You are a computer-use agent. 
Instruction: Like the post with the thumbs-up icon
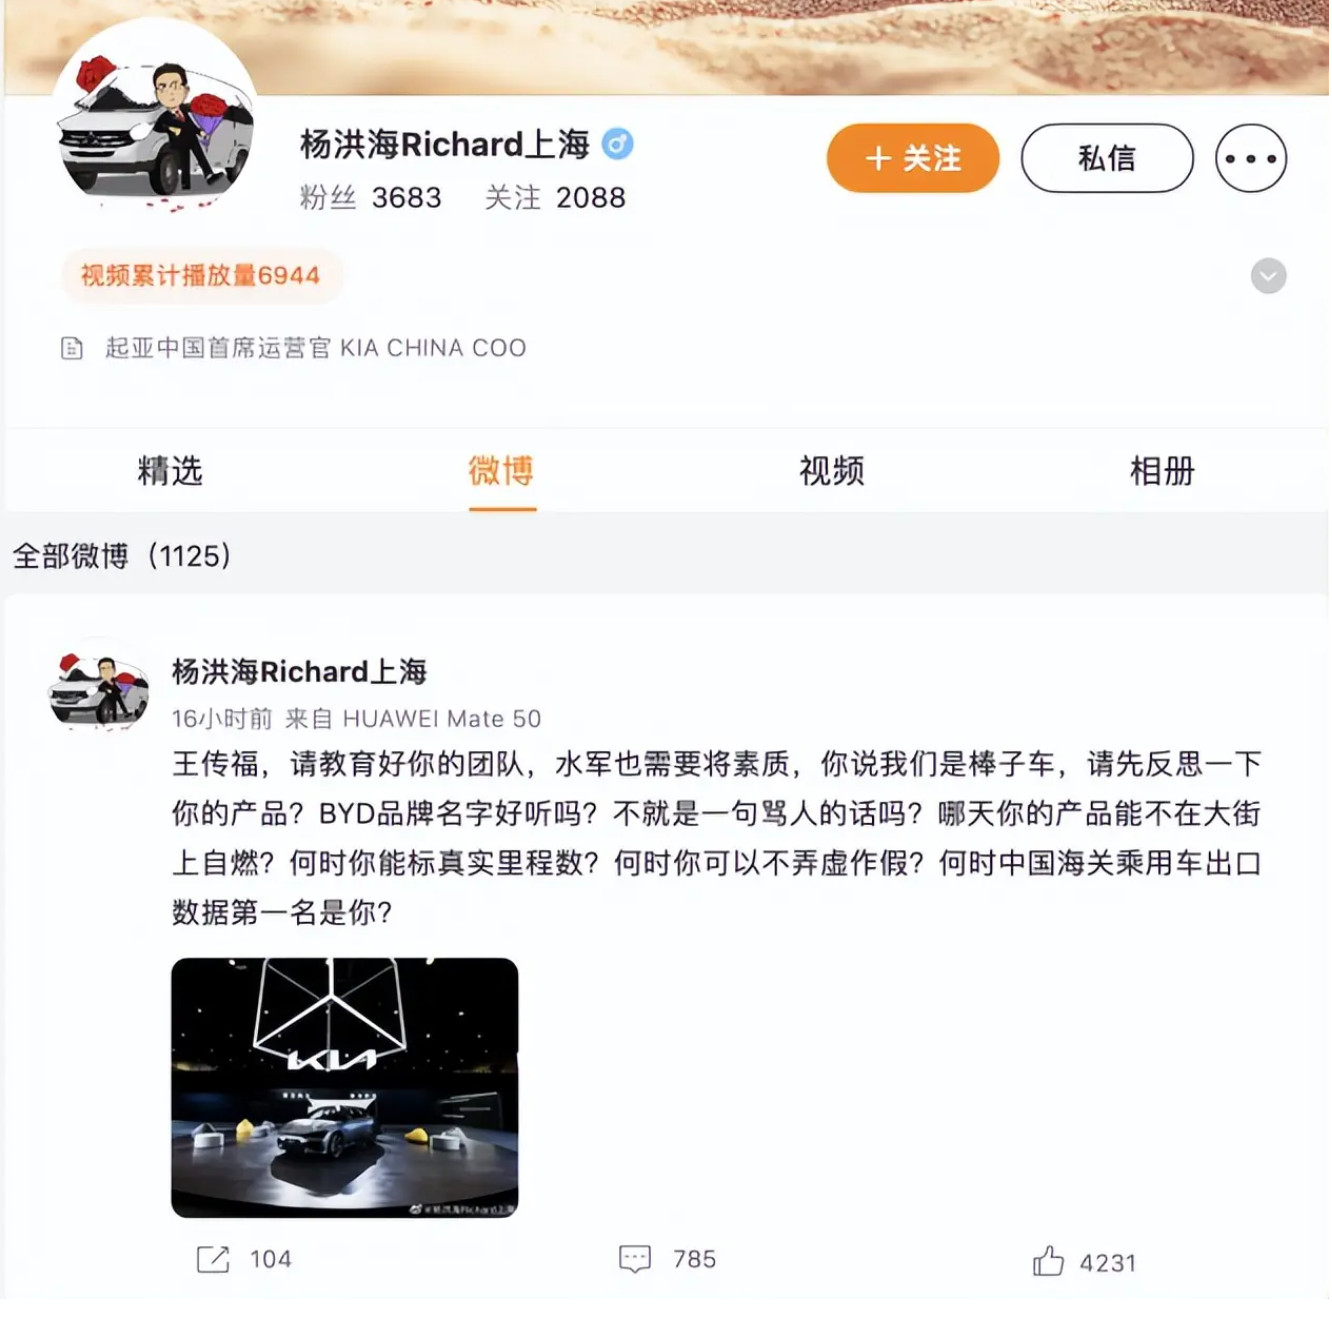(x=1048, y=1261)
